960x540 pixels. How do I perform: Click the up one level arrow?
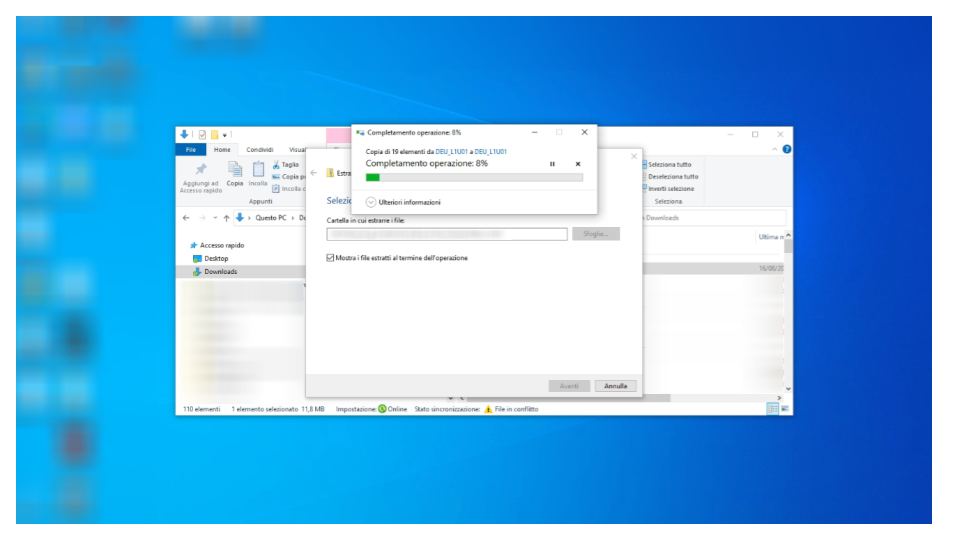coord(227,218)
